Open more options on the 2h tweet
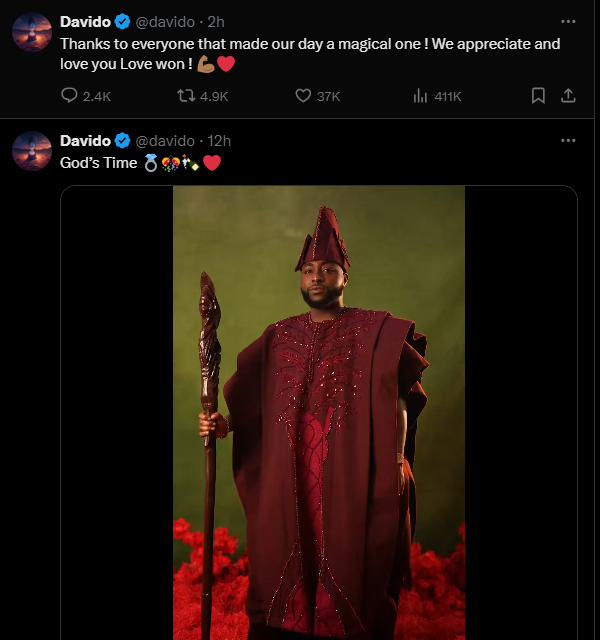 [x=568, y=21]
